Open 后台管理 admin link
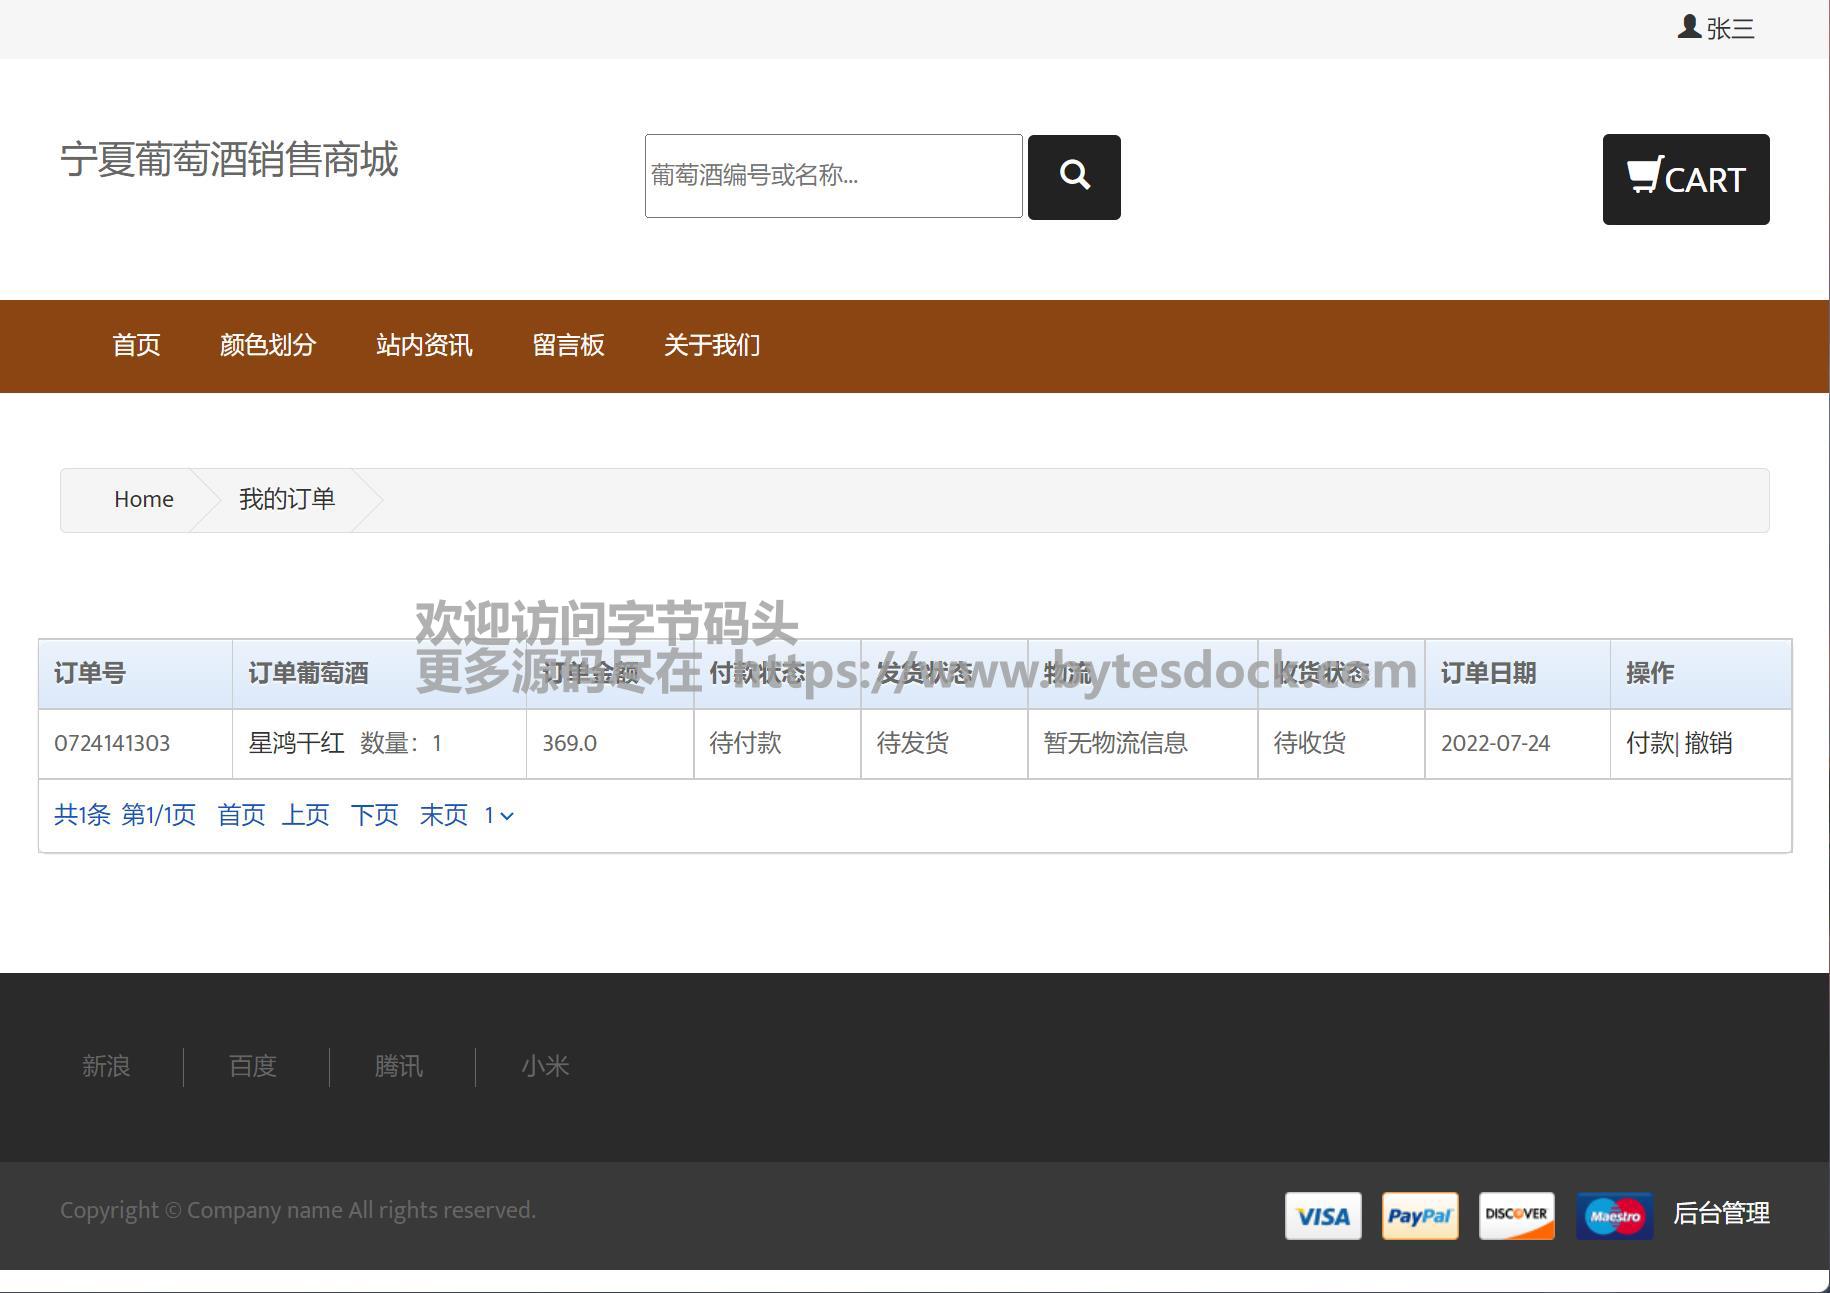Viewport: 1830px width, 1293px height. point(1721,1213)
